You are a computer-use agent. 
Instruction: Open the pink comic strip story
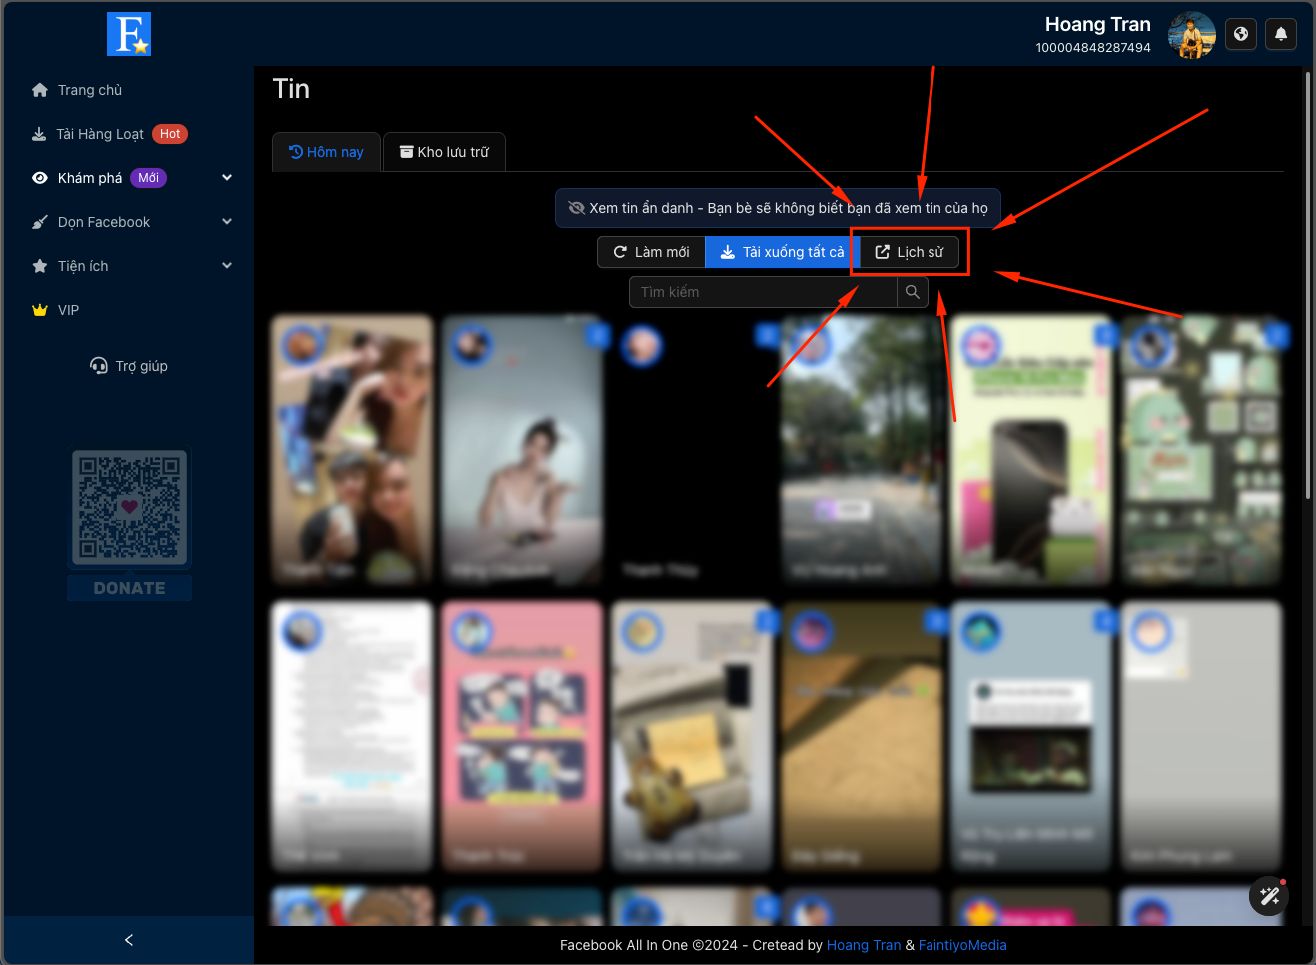pos(522,735)
